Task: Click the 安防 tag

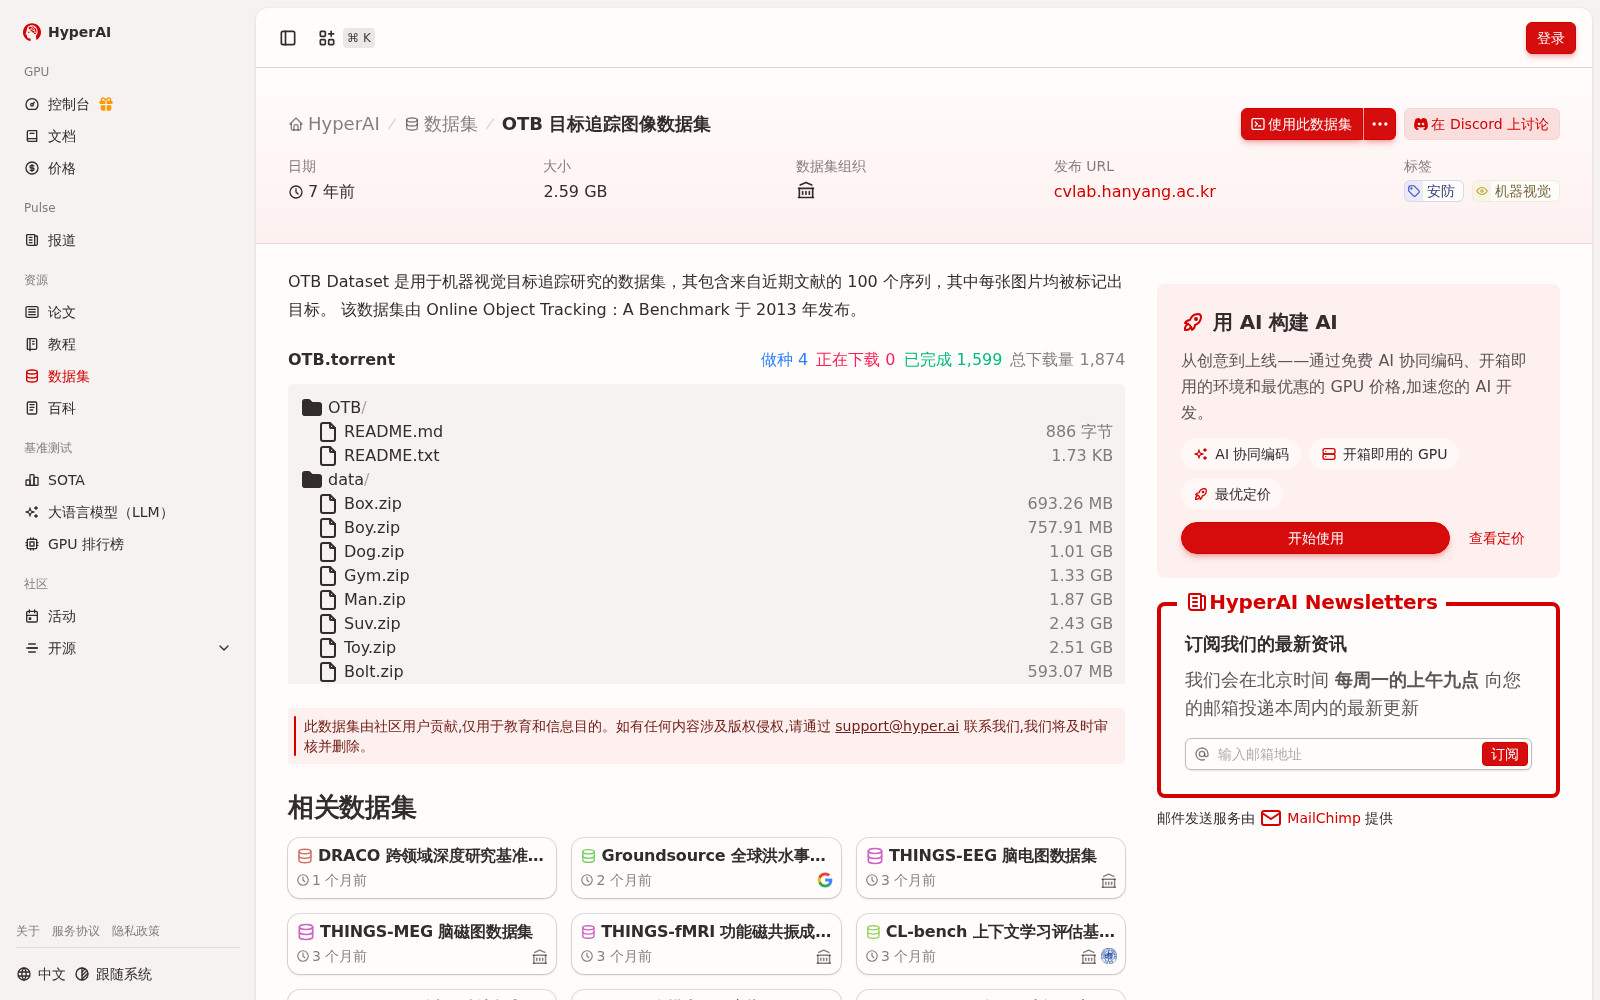Action: [1433, 191]
